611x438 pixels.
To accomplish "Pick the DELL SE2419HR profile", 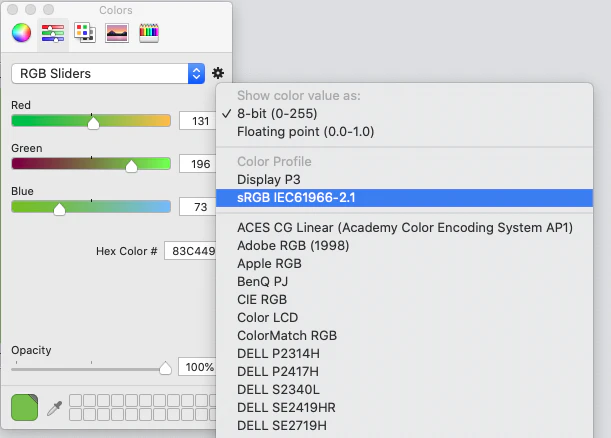I will click(x=404, y=407).
